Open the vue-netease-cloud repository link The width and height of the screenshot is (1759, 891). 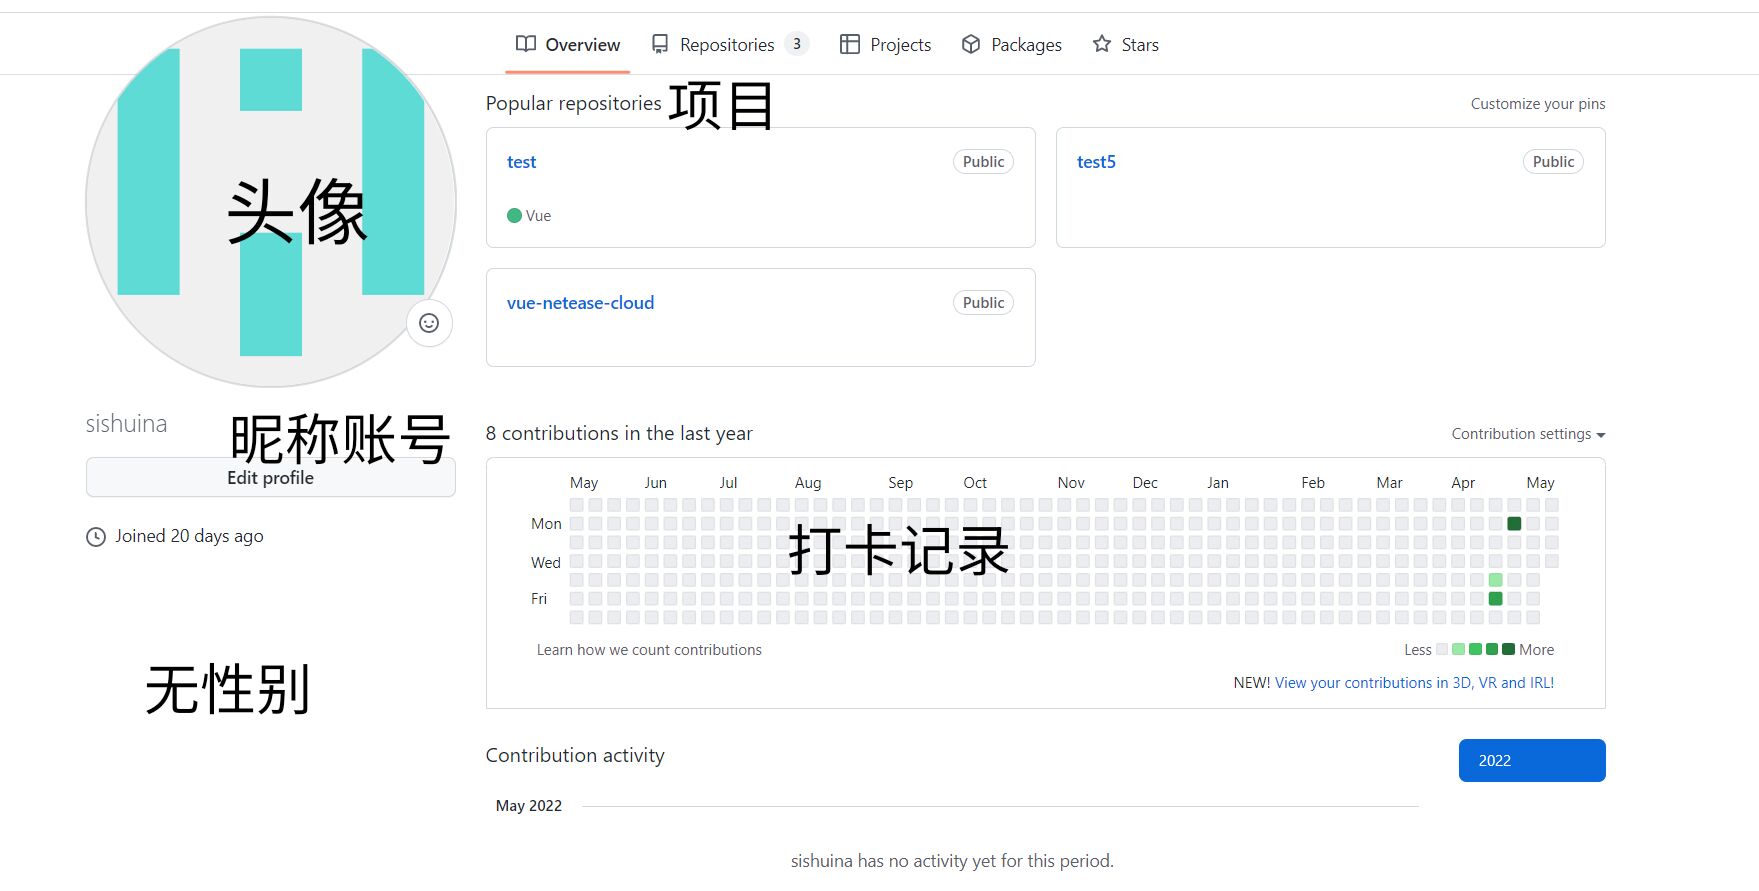tap(580, 303)
